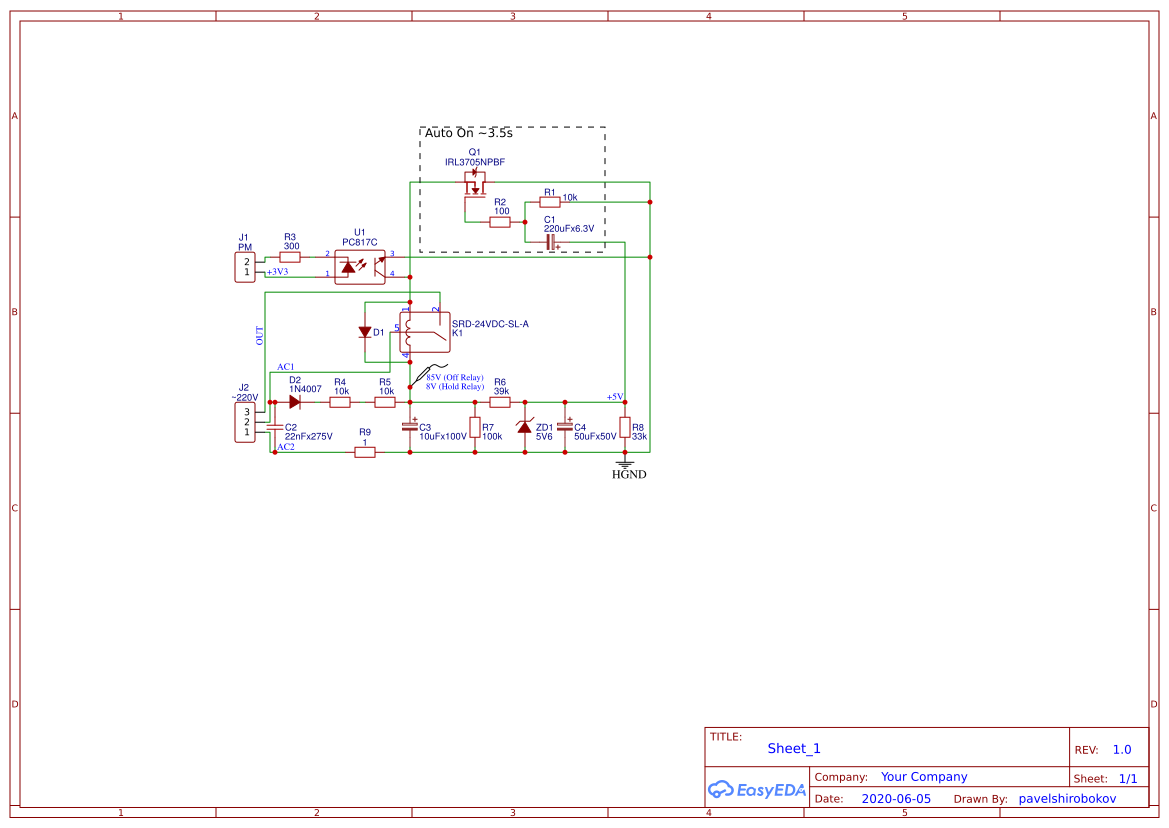The width and height of the screenshot is (1169, 828).
Task: Edit the Sheet_1 title text
Action: coord(793,748)
